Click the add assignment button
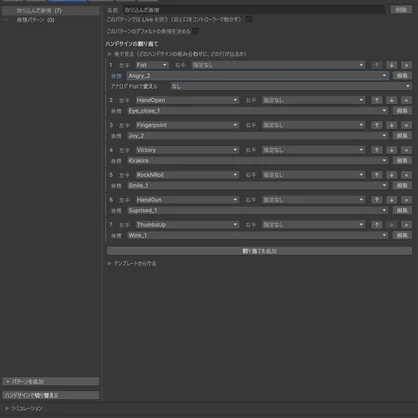The image size is (418, 418). (x=259, y=251)
